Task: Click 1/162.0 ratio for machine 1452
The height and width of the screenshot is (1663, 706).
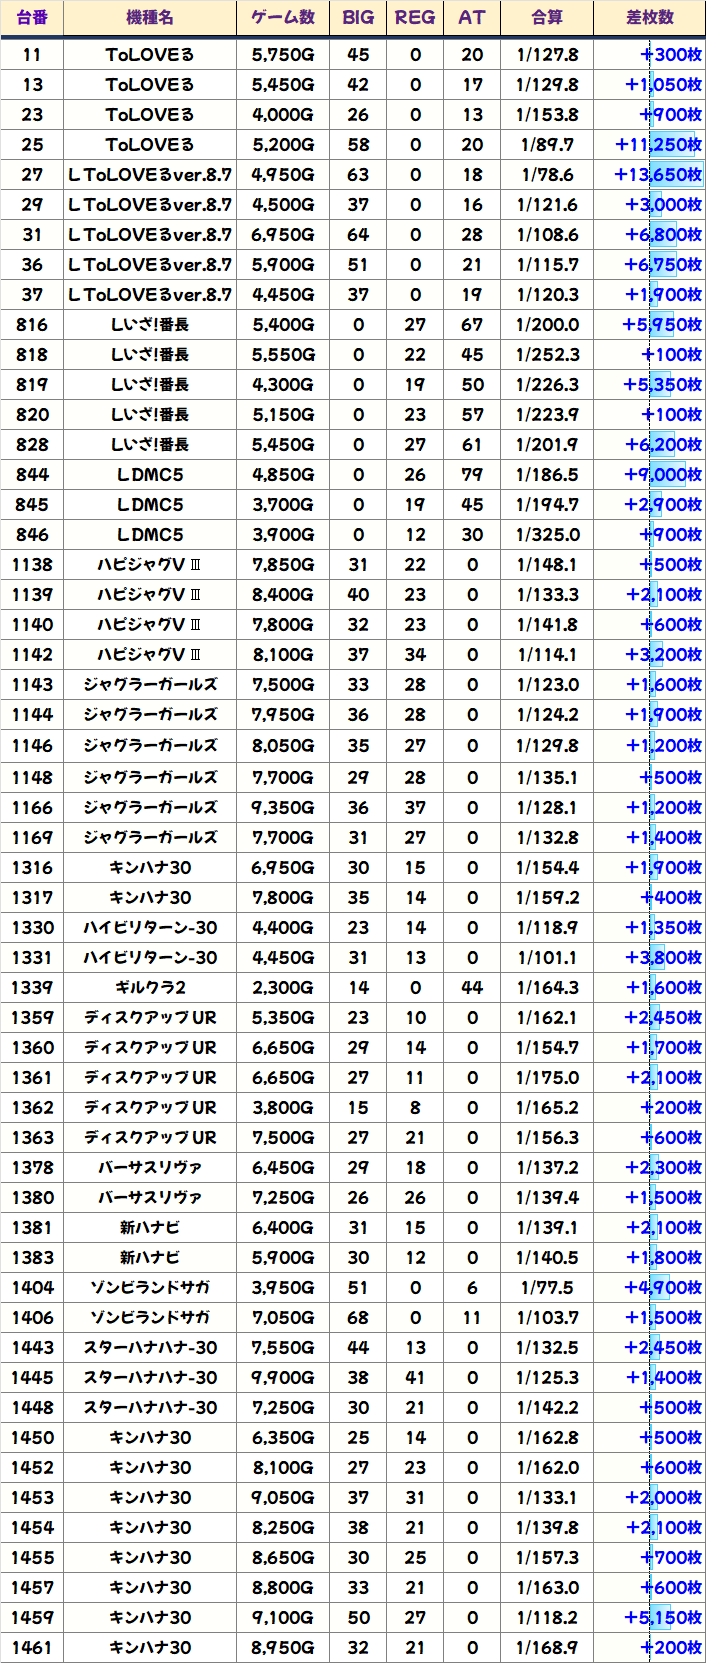Action: pos(547,1467)
